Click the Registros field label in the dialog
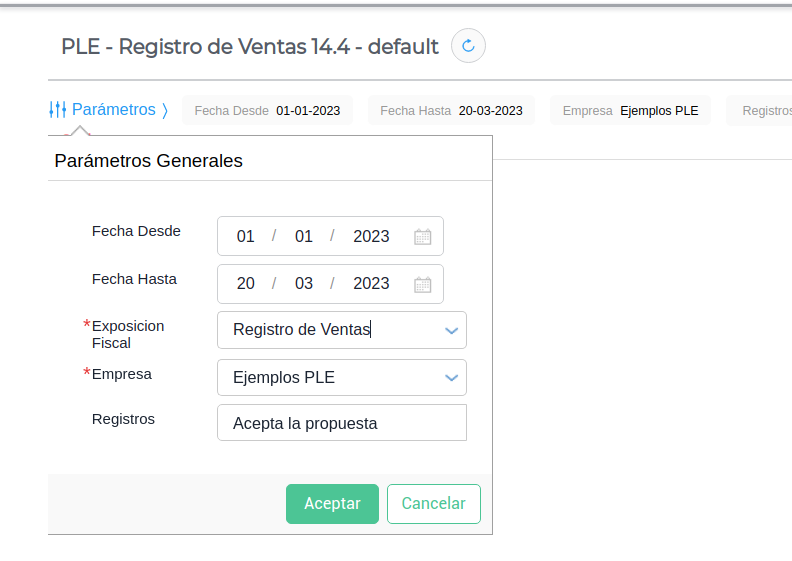The width and height of the screenshot is (792, 561). [123, 419]
